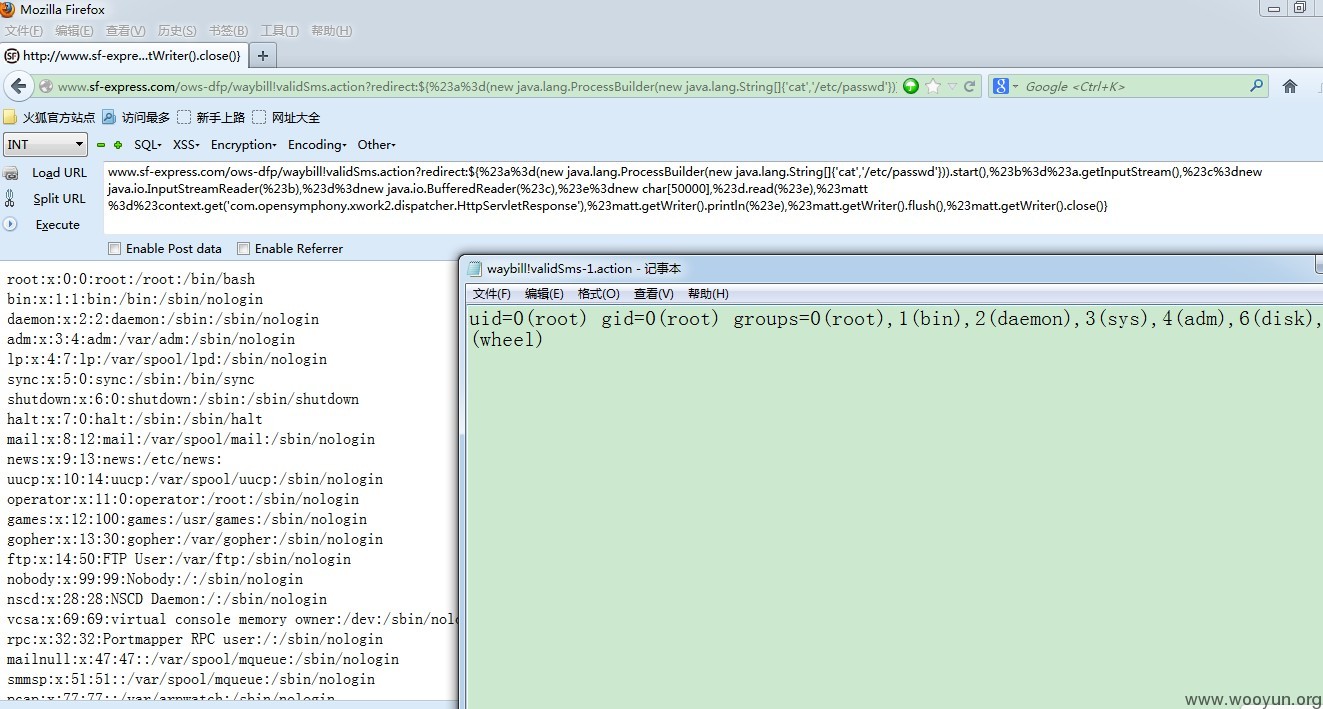Enable Post data checkbox
Screen dimensions: 1323x709
(114, 248)
